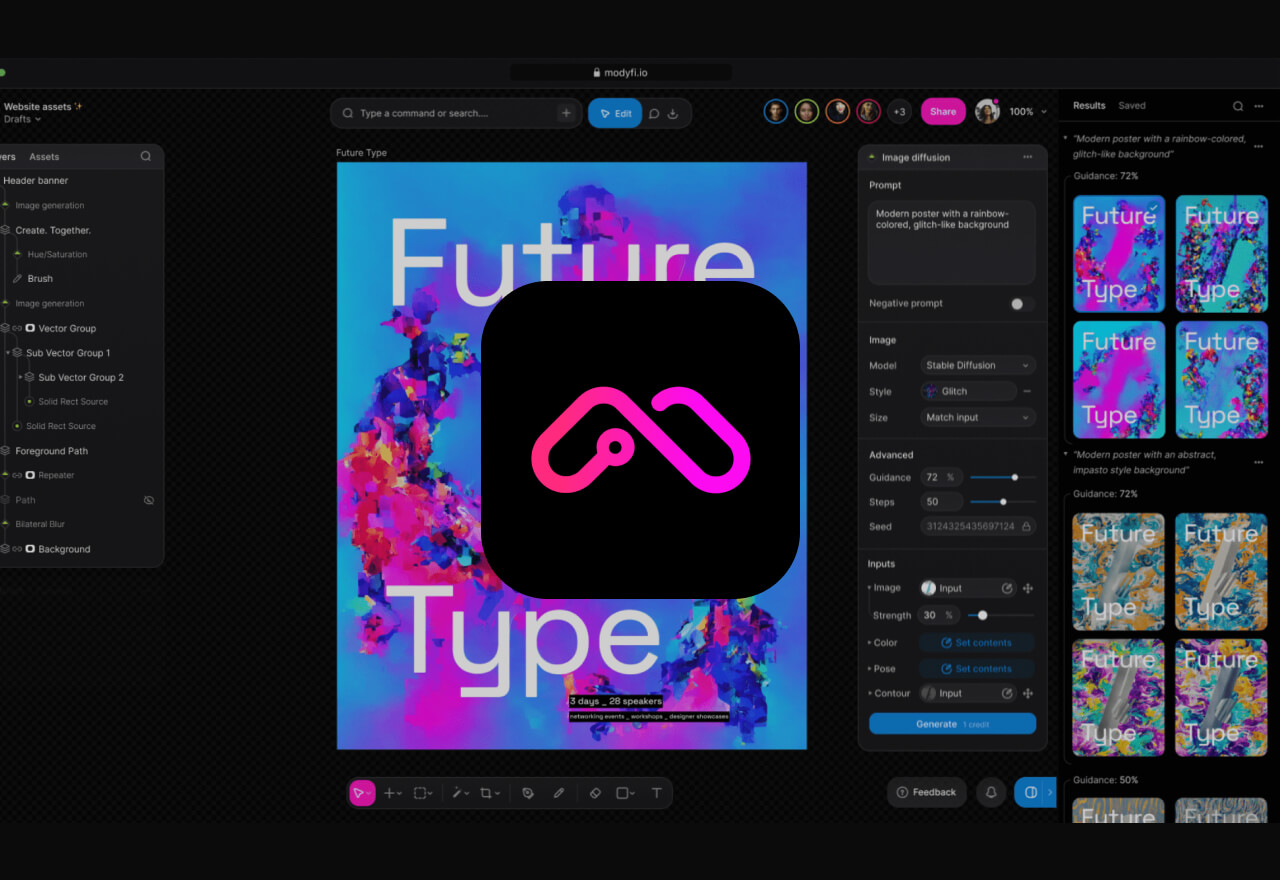Toggle the seed lock icon
Image resolution: width=1280 pixels, height=880 pixels.
click(1025, 526)
